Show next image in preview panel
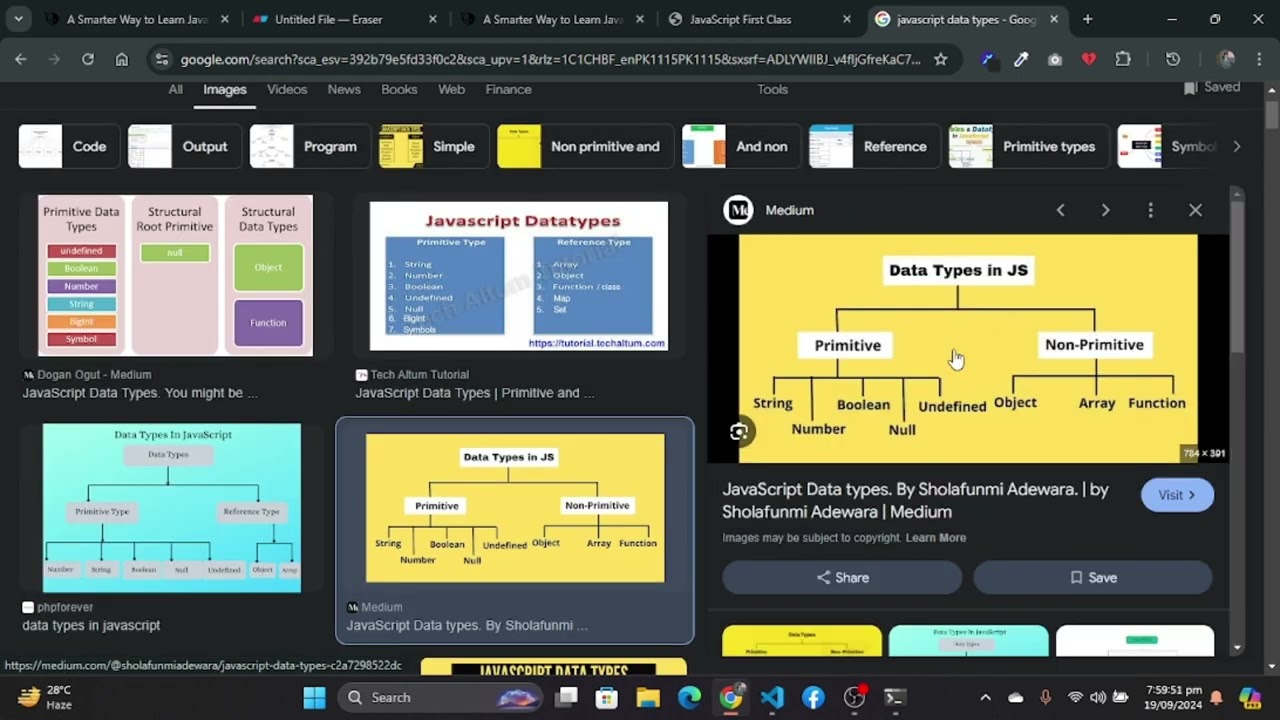1280x720 pixels. [x=1105, y=210]
